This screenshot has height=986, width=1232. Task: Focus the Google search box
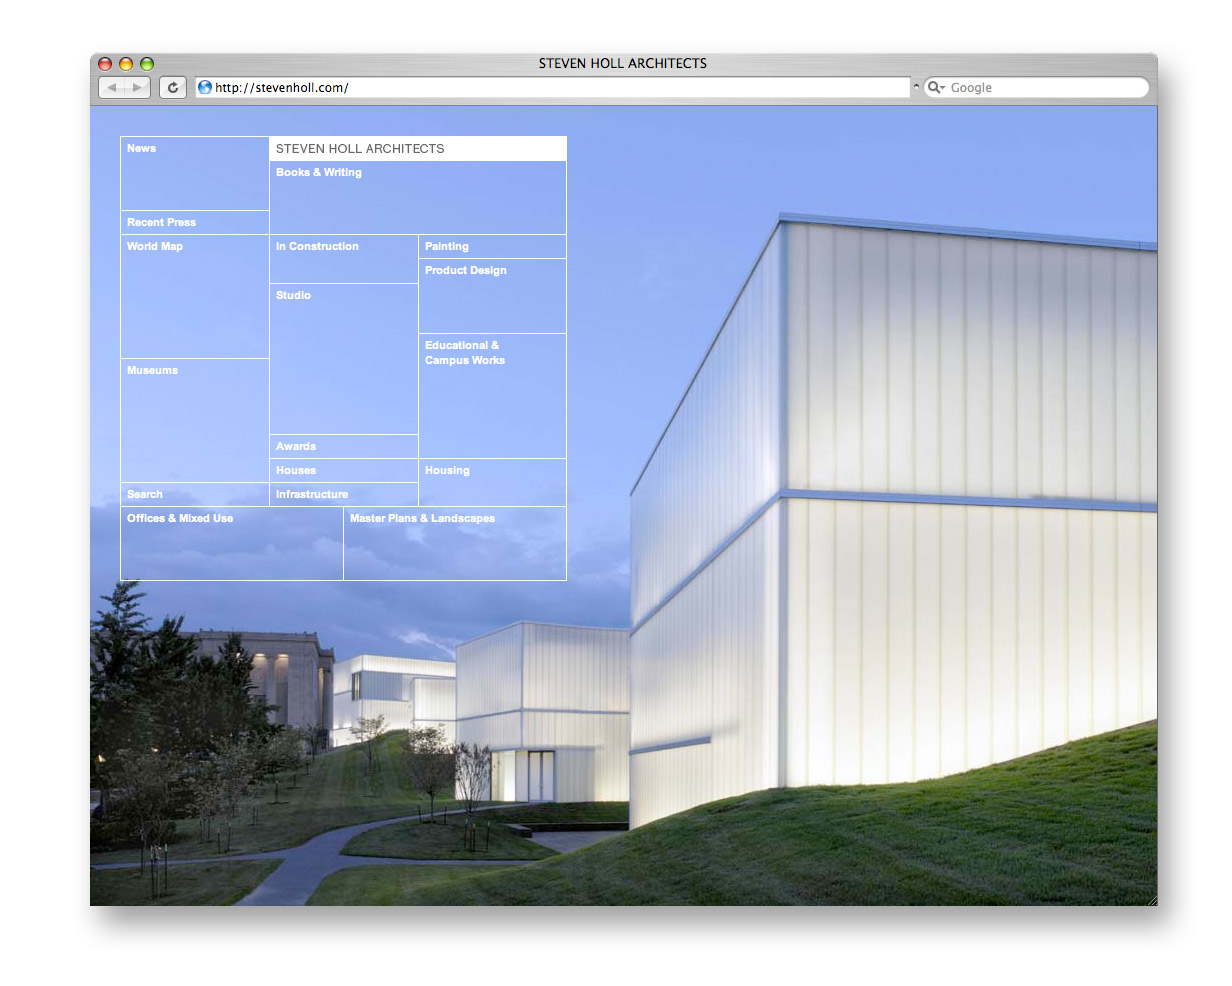tap(1045, 88)
